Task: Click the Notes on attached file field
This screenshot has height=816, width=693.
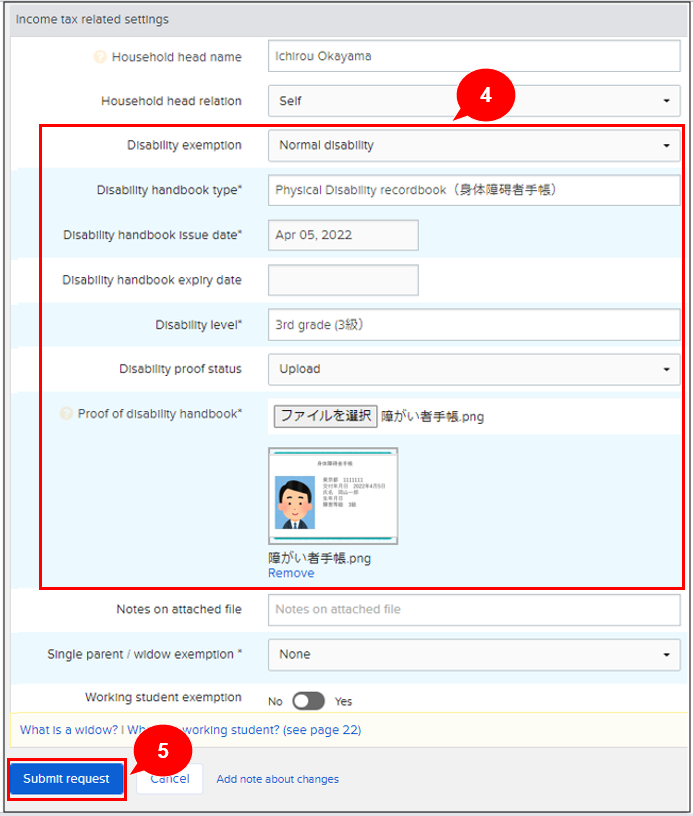Action: click(x=473, y=609)
